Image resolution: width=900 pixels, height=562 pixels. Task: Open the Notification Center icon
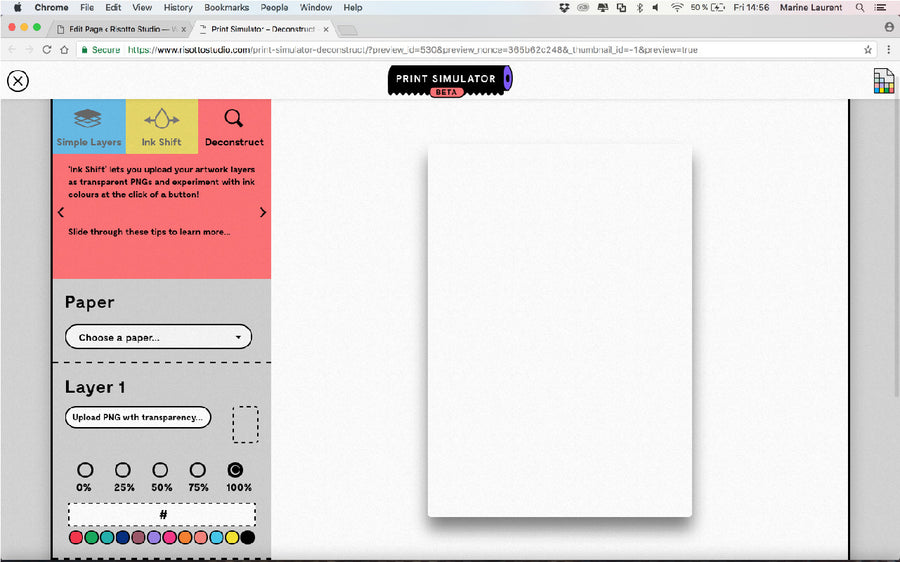880,7
